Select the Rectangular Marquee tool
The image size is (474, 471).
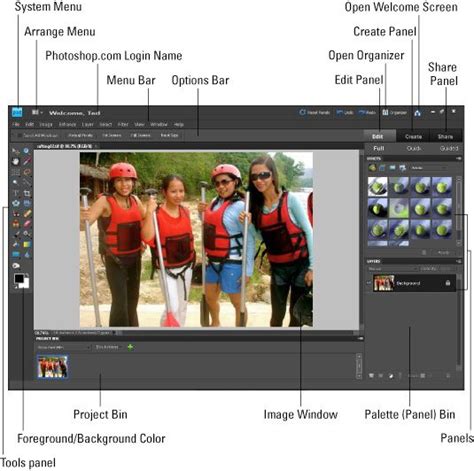click(16, 172)
